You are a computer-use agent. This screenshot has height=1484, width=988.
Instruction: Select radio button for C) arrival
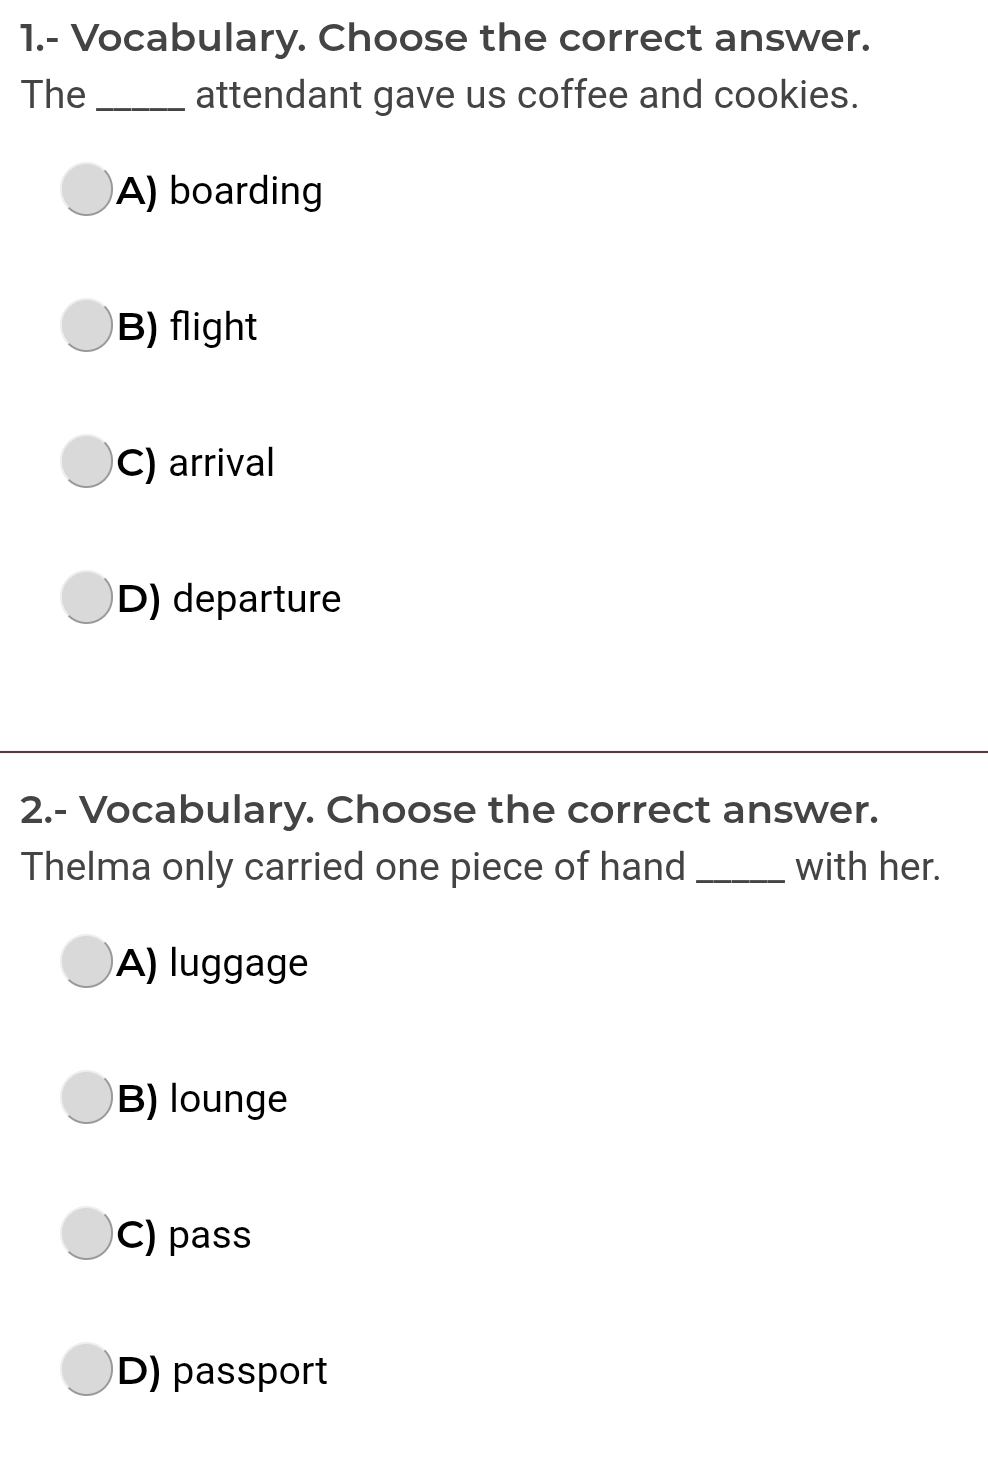(x=86, y=462)
